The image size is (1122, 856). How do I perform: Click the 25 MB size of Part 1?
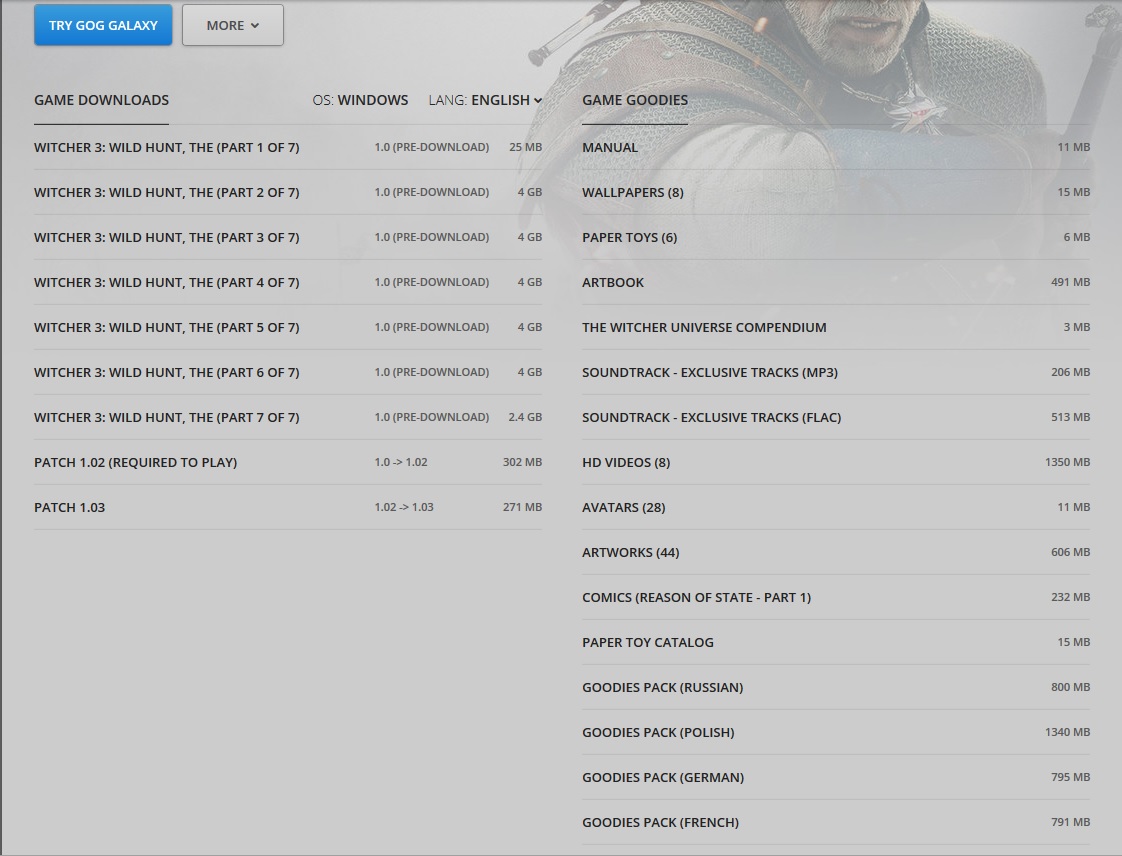pos(525,147)
